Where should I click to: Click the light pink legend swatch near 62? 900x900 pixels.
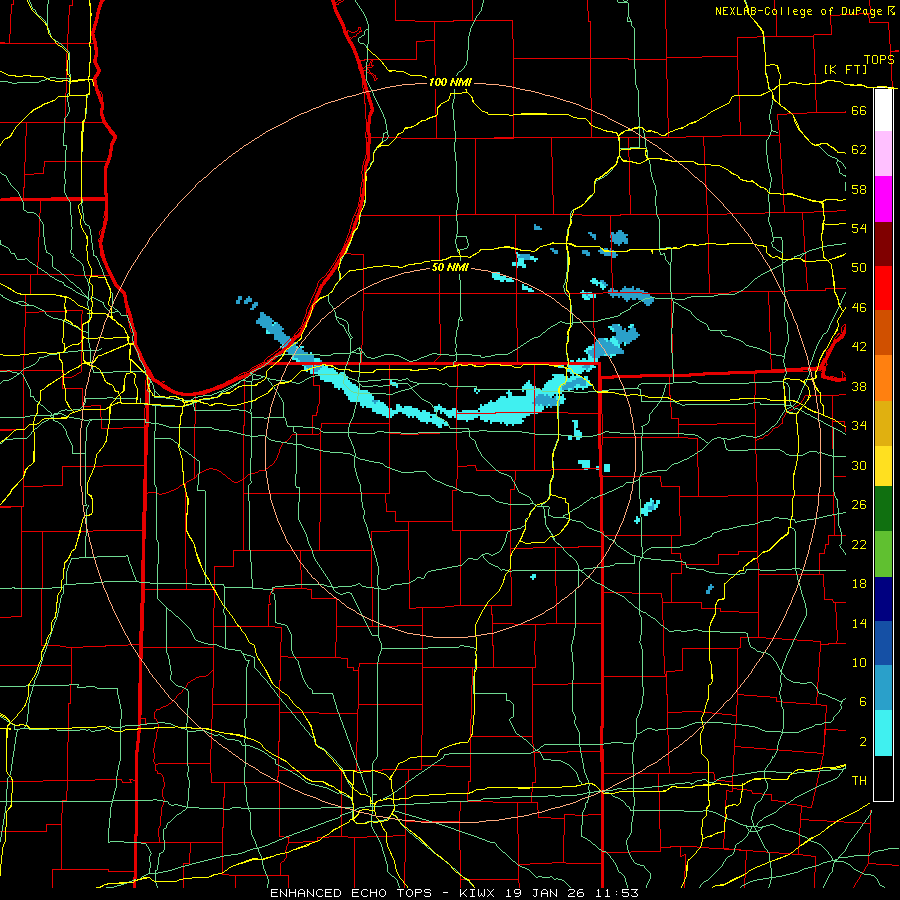click(x=883, y=154)
